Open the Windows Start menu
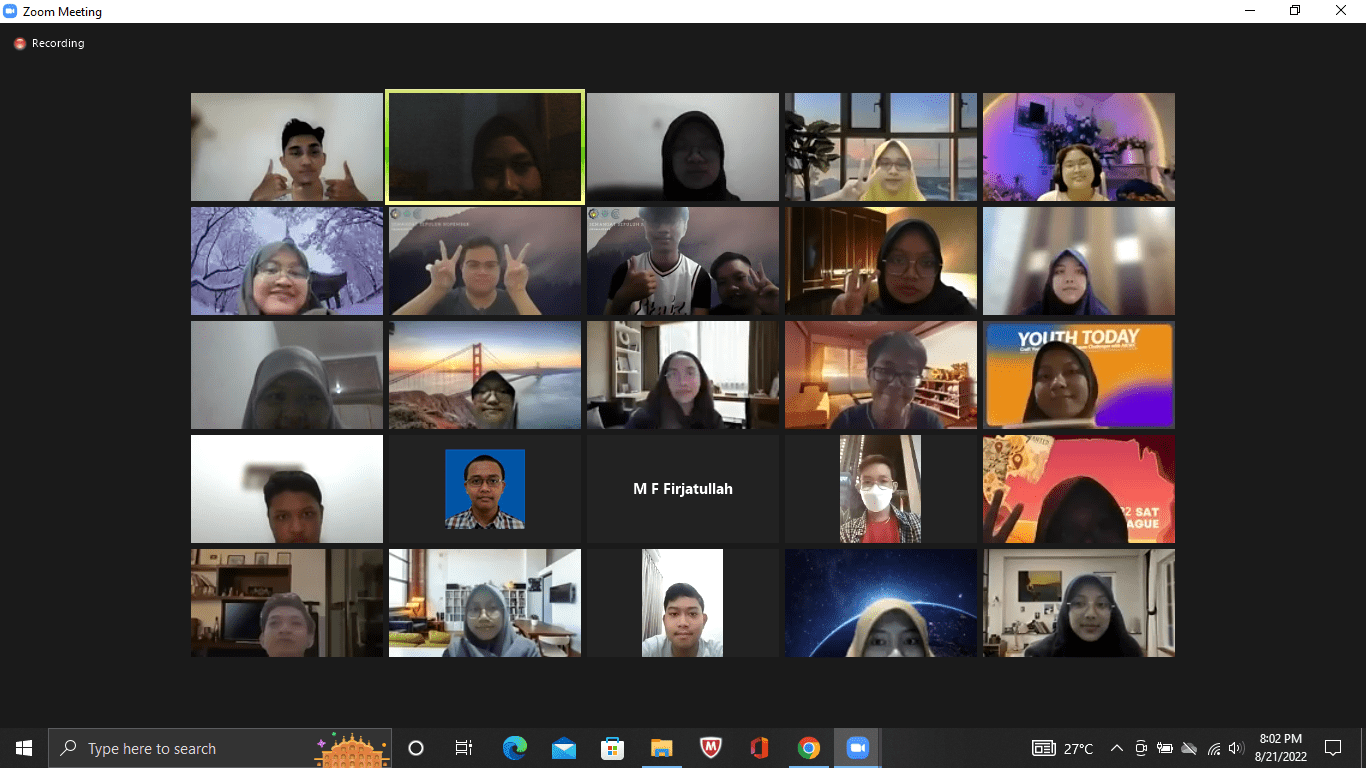 (x=24, y=748)
